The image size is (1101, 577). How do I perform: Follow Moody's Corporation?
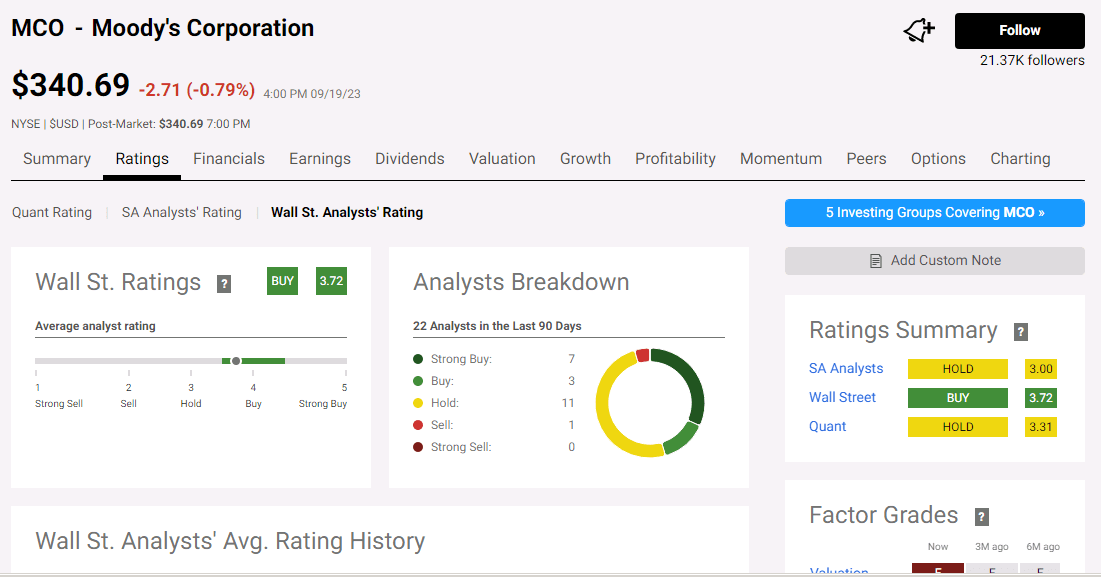[x=1020, y=30]
